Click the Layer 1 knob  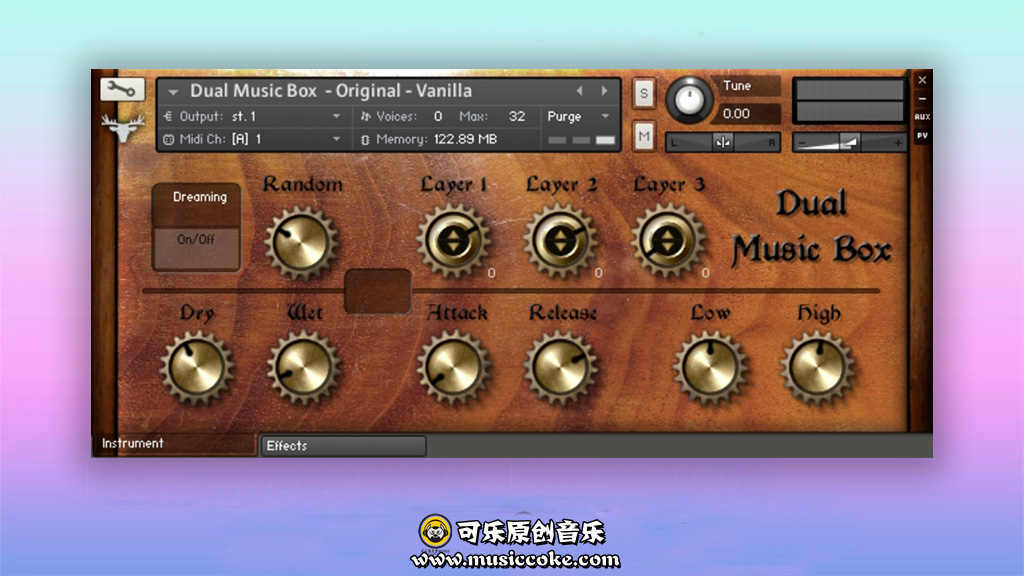(453, 241)
